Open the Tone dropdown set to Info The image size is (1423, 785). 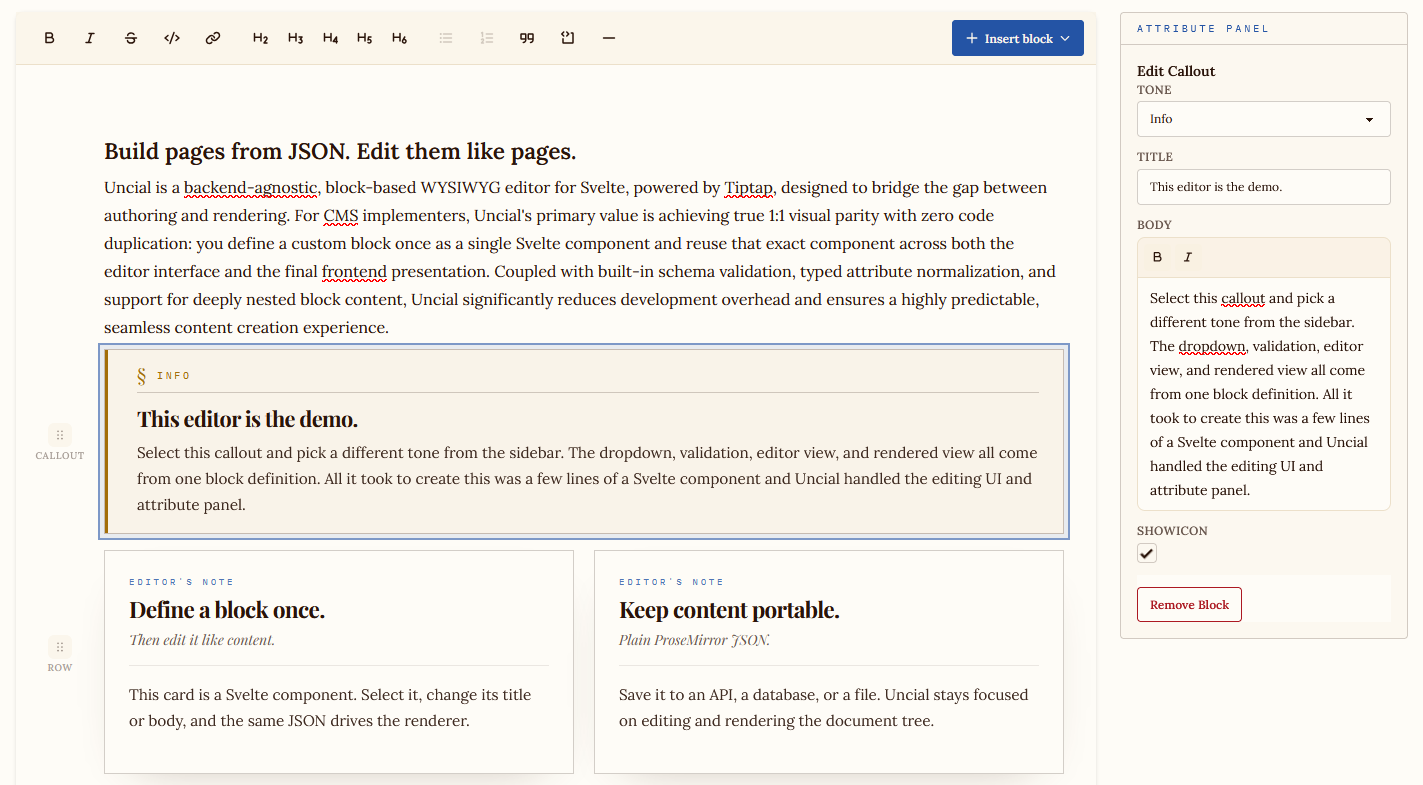[x=1264, y=119]
